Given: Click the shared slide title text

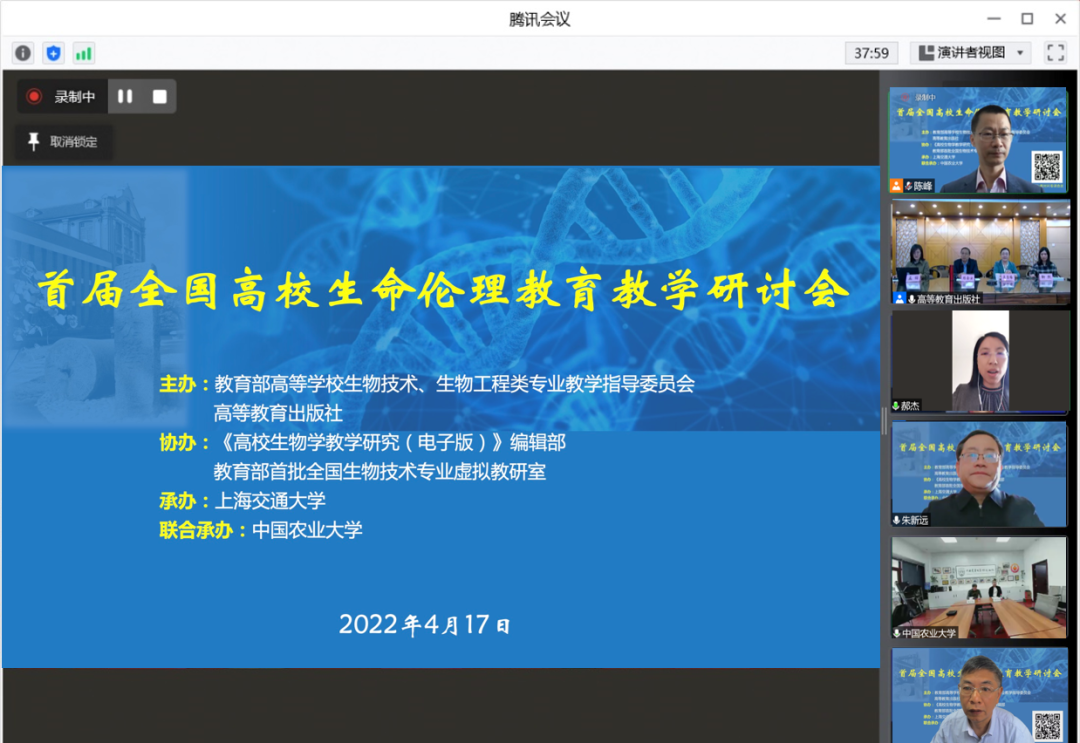Looking at the screenshot, I should (442, 290).
